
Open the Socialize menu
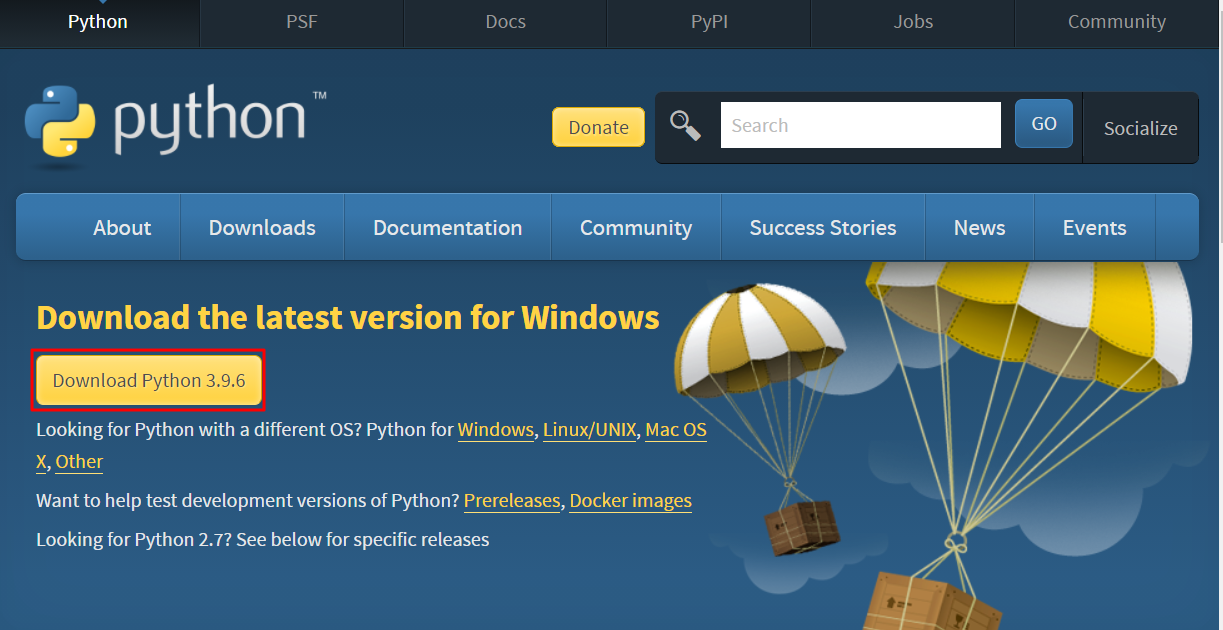click(1140, 128)
